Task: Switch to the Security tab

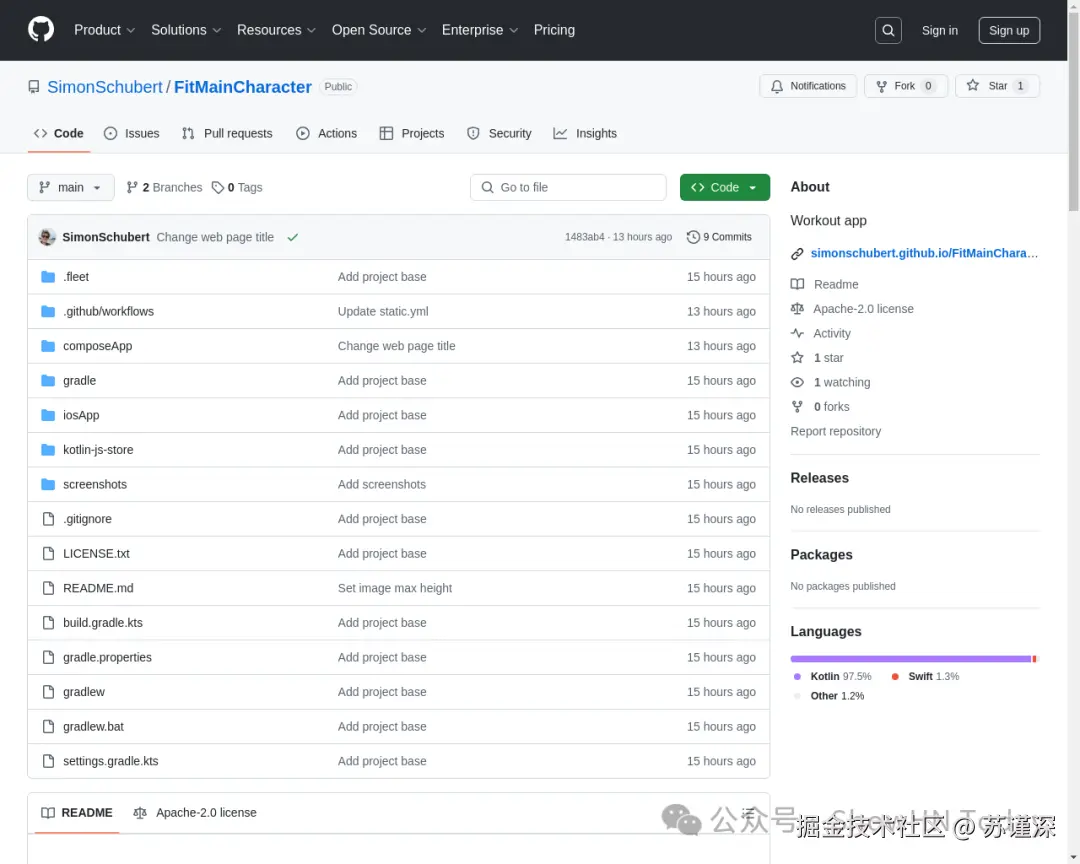Action: pyautogui.click(x=499, y=134)
